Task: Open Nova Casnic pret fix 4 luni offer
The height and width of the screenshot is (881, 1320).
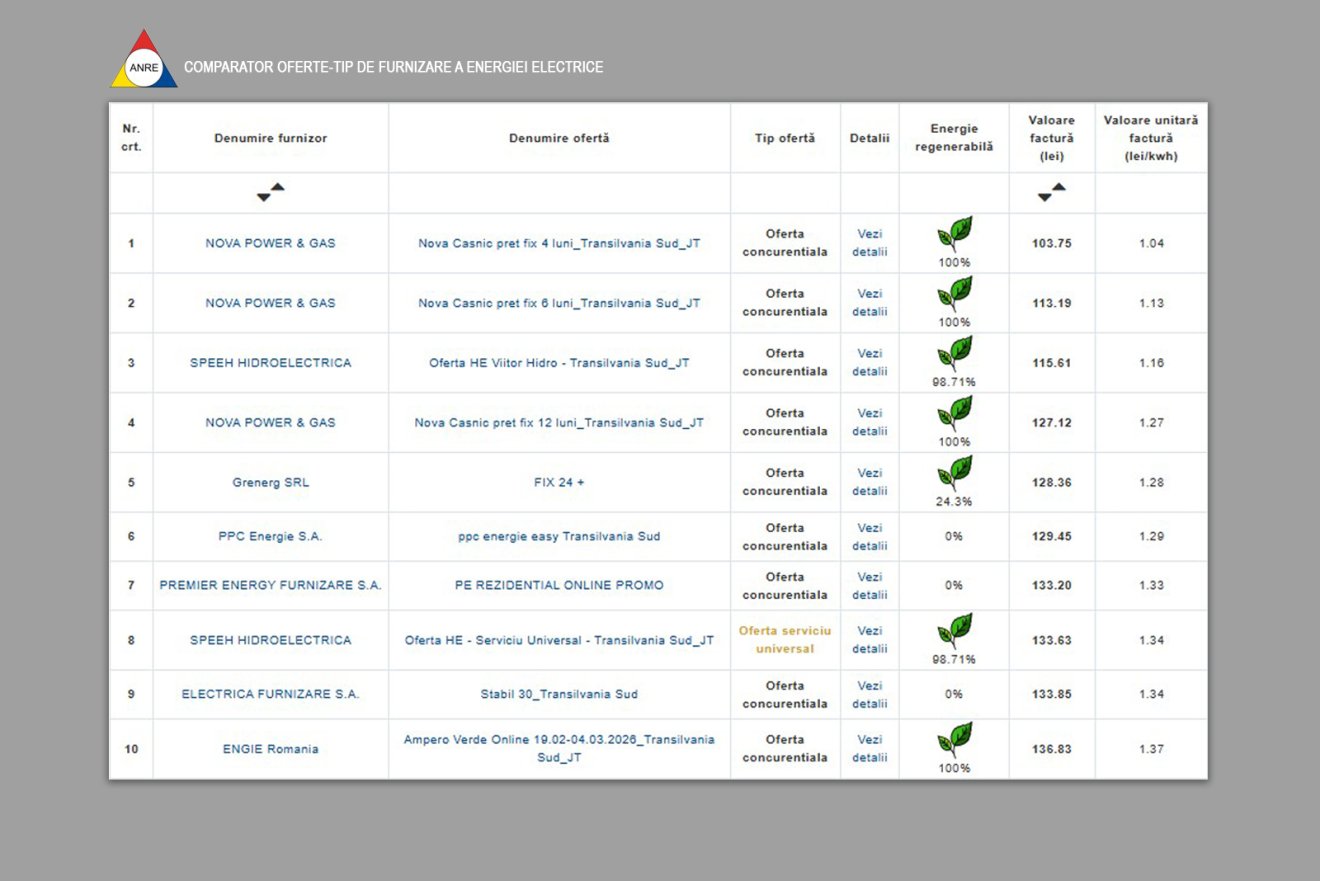Action: (559, 243)
